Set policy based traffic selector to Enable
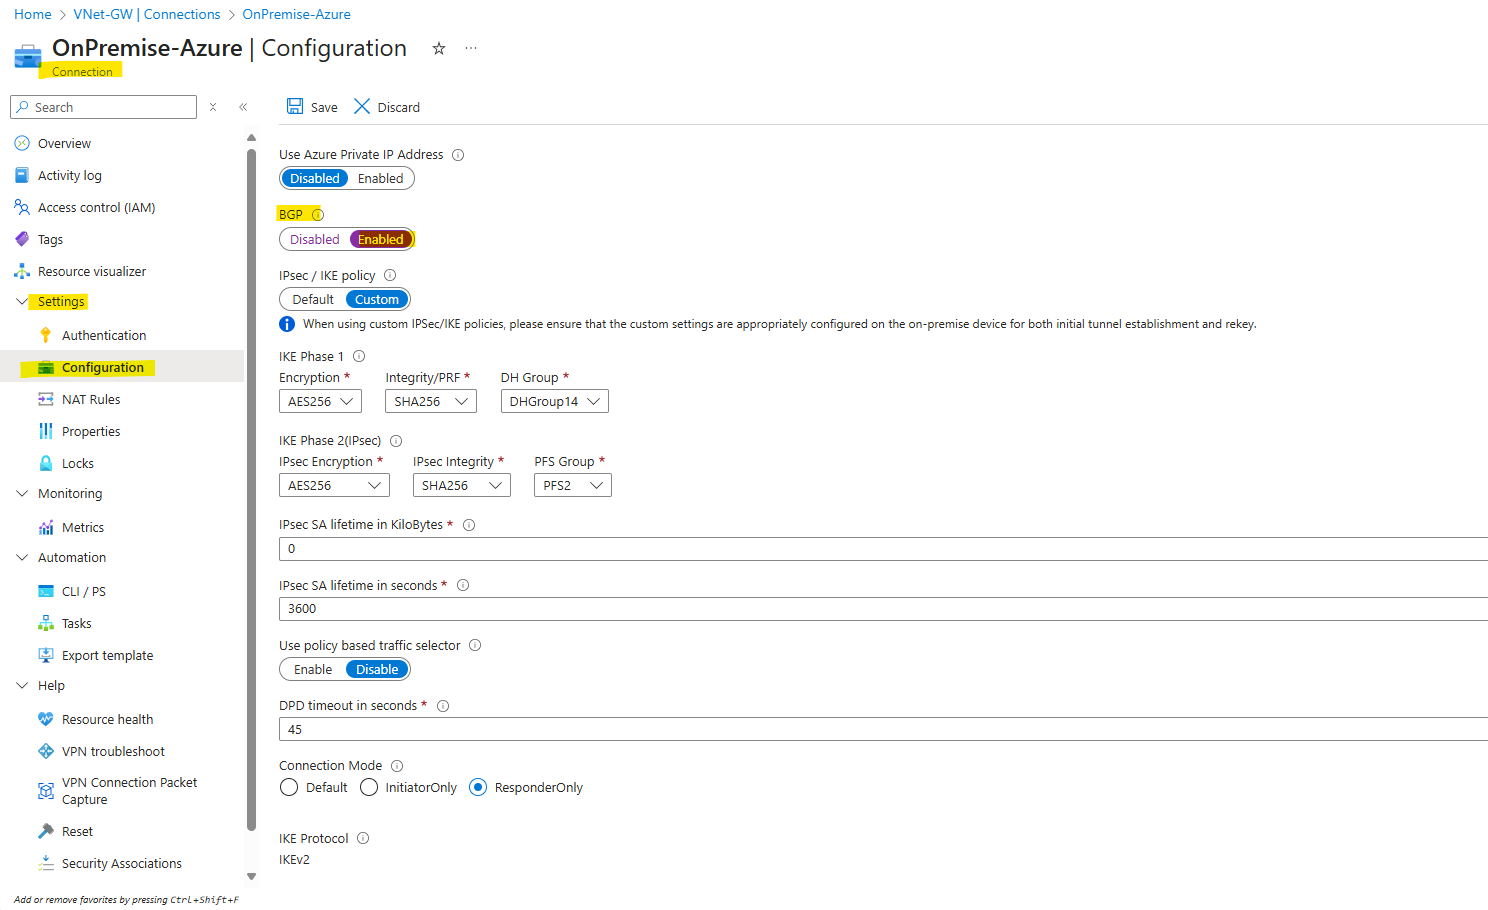This screenshot has width=1488, height=910. pos(313,669)
